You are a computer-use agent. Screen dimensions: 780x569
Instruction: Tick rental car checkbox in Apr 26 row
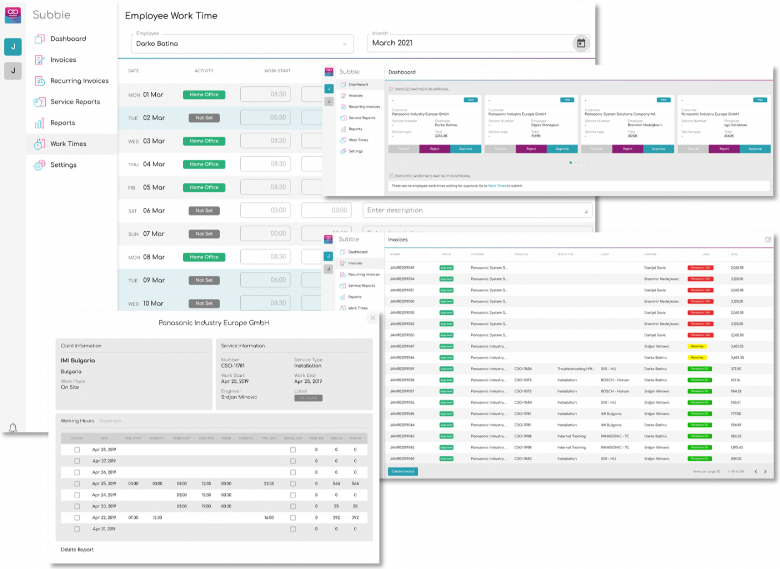coord(292,473)
